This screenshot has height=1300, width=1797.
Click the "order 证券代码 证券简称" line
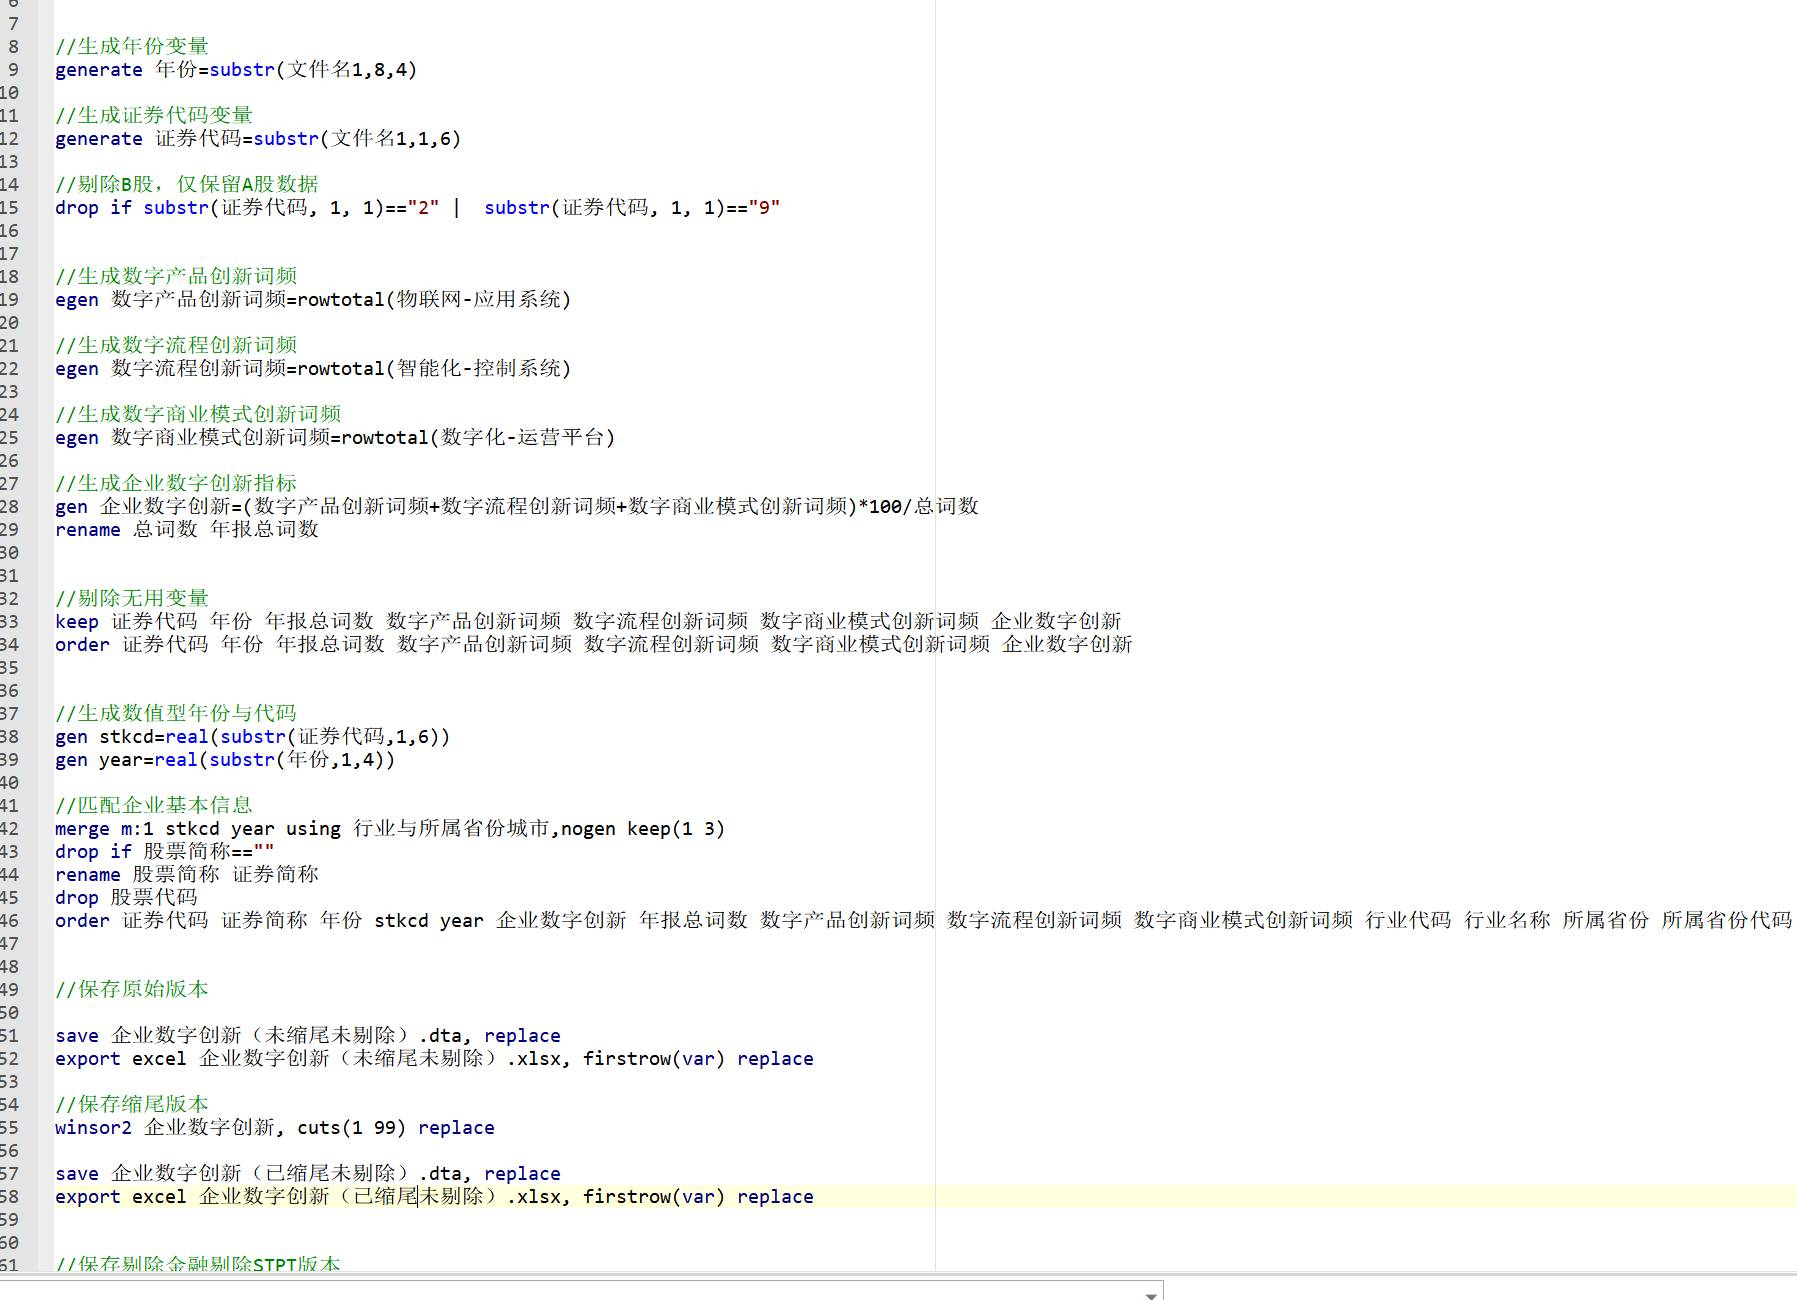coord(924,920)
